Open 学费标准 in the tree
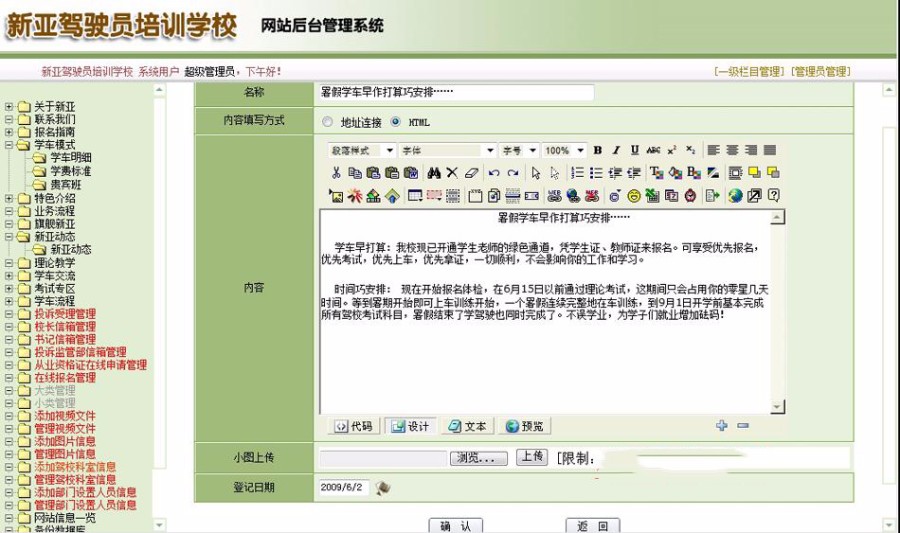The width and height of the screenshot is (900, 533). (70, 171)
